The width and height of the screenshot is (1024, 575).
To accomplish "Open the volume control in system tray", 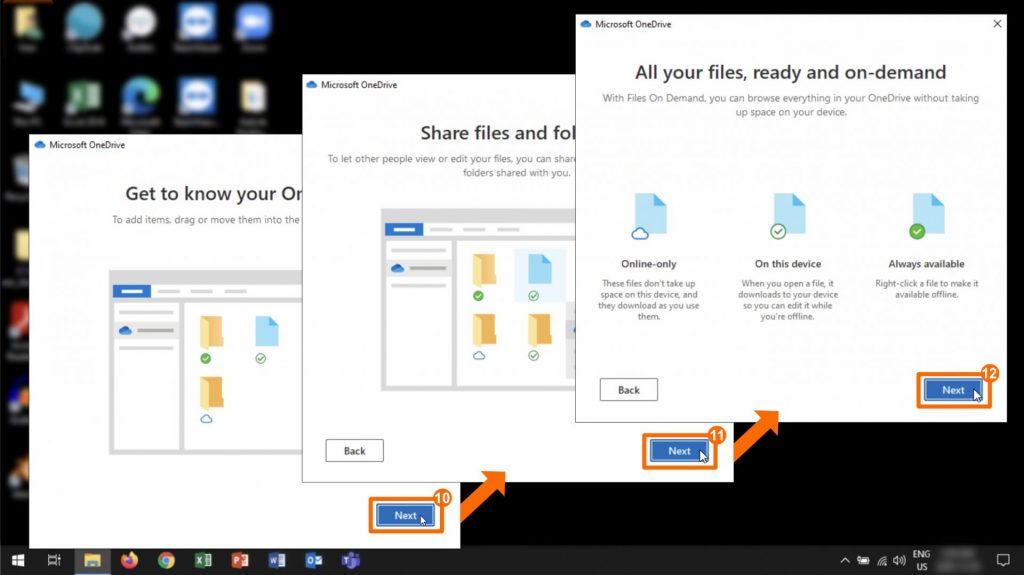I will 899,561.
